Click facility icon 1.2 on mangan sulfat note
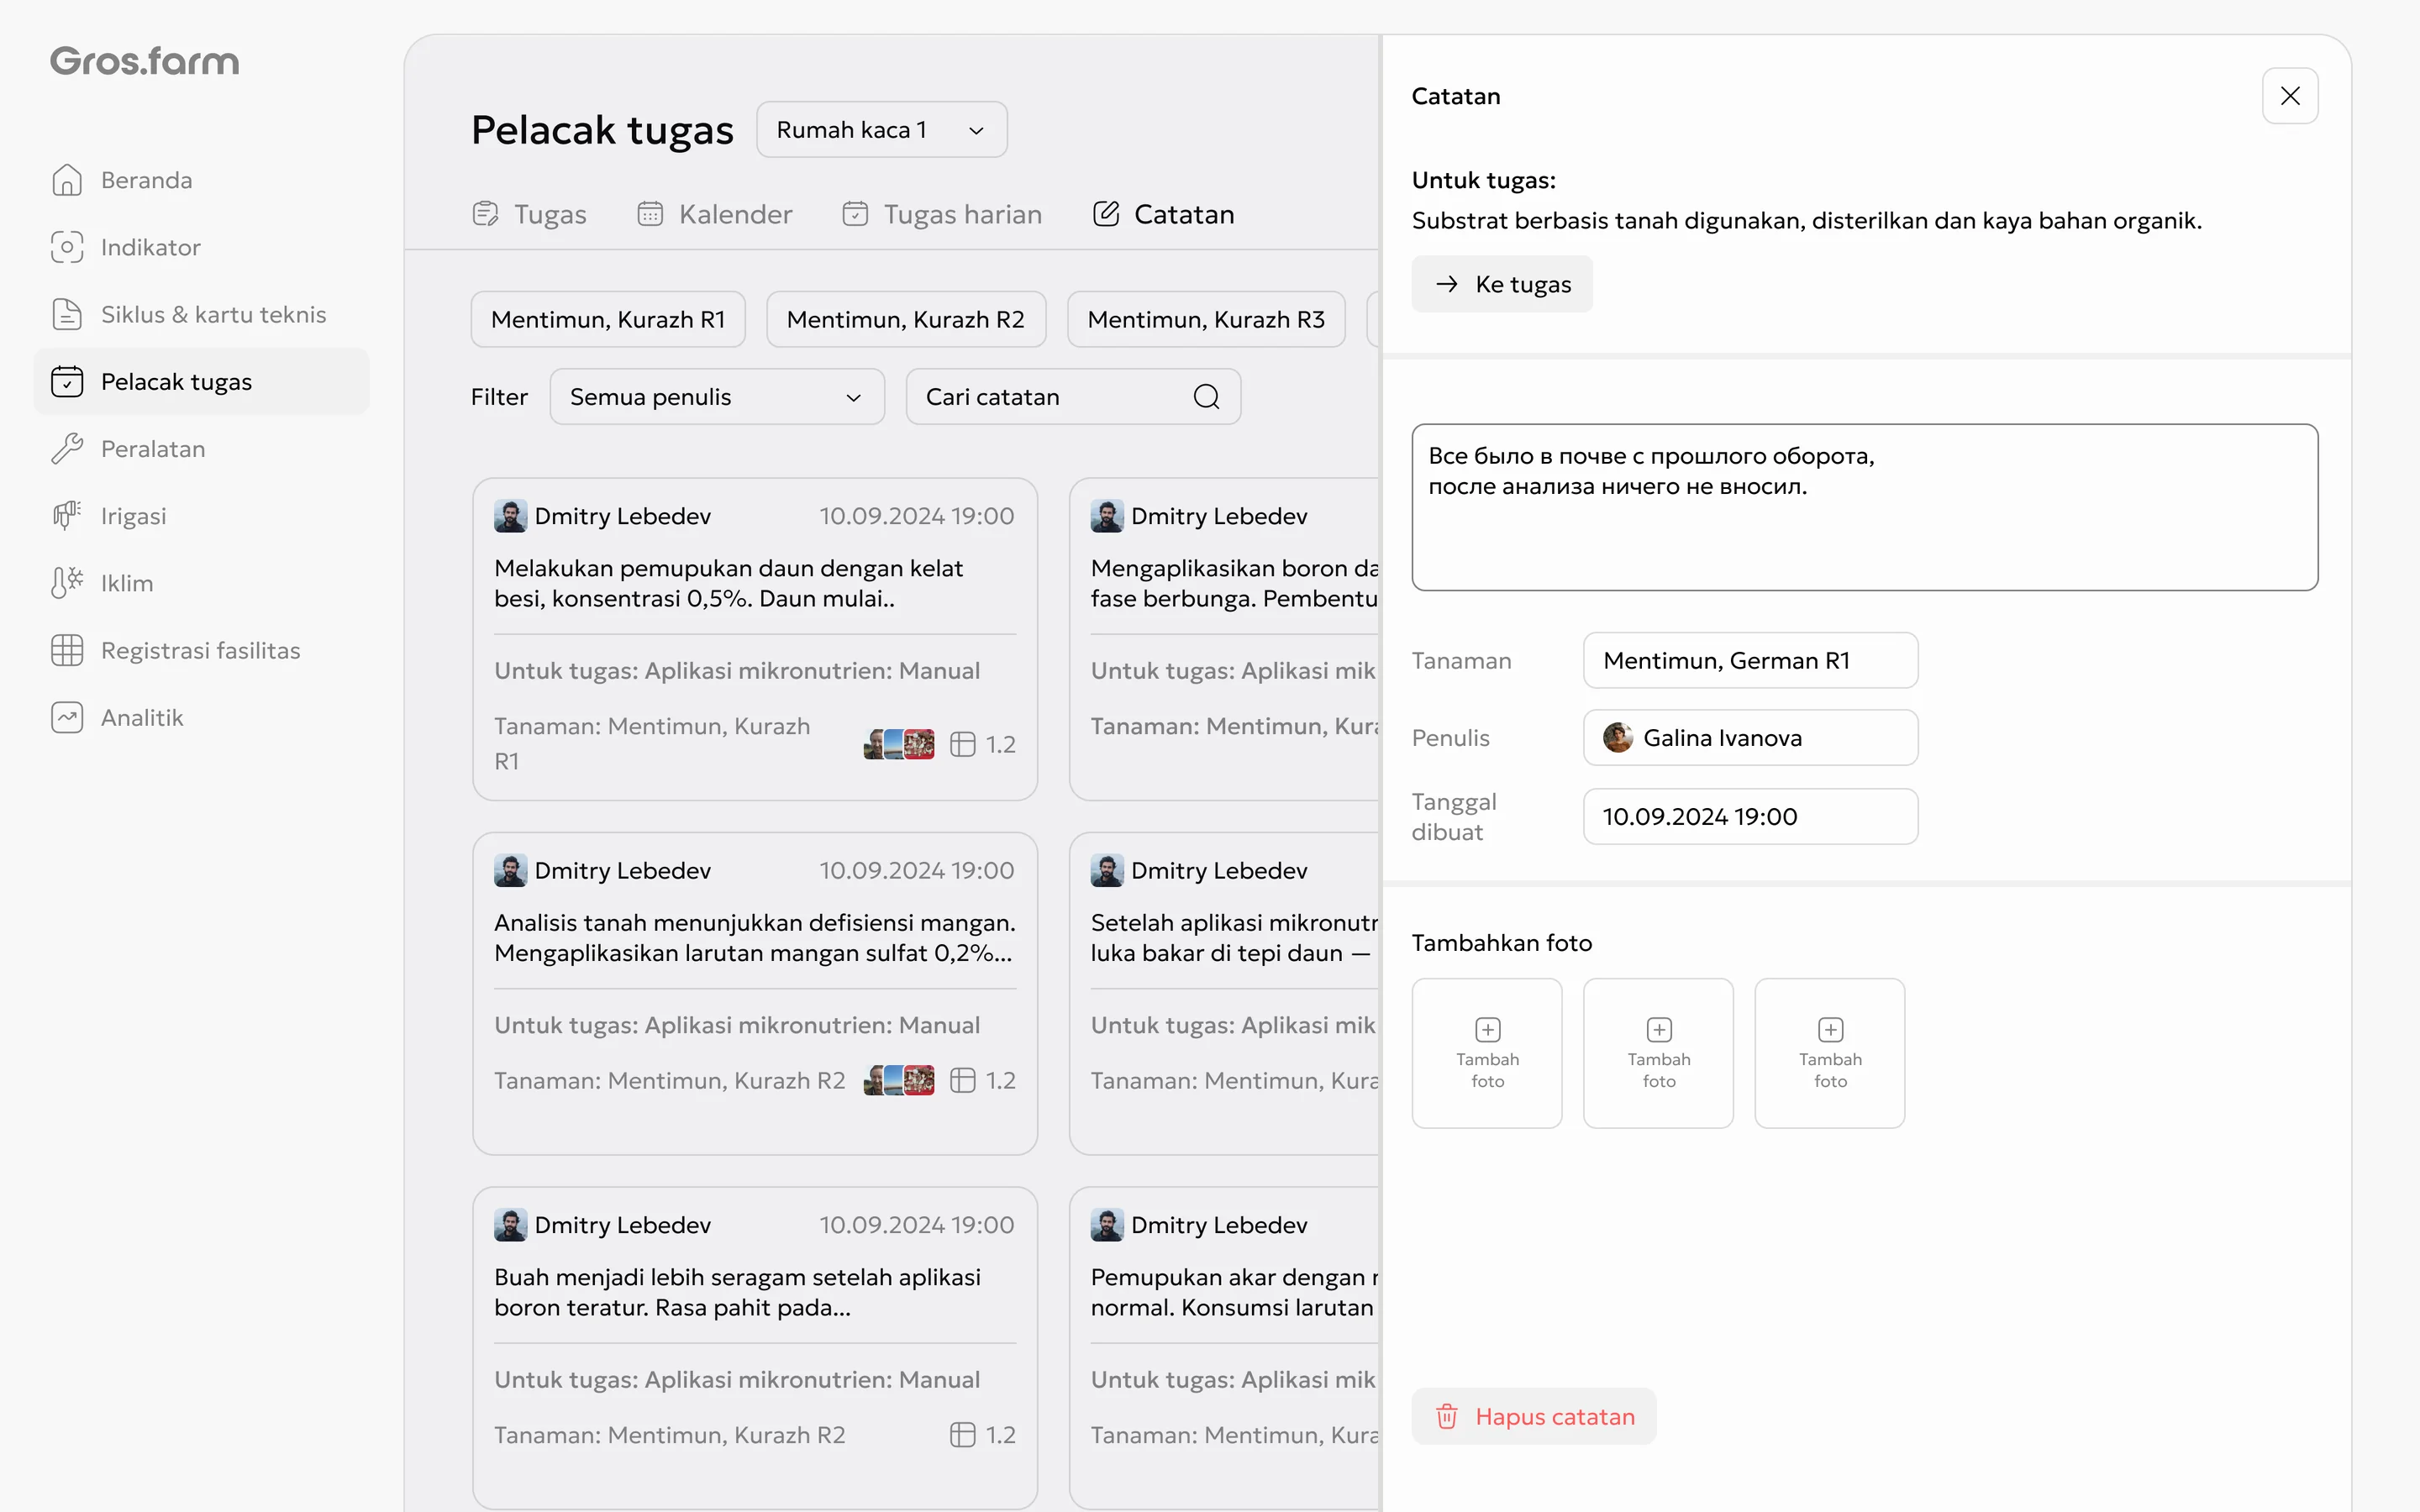Viewport: 2420px width, 1512px height. tap(962, 1080)
